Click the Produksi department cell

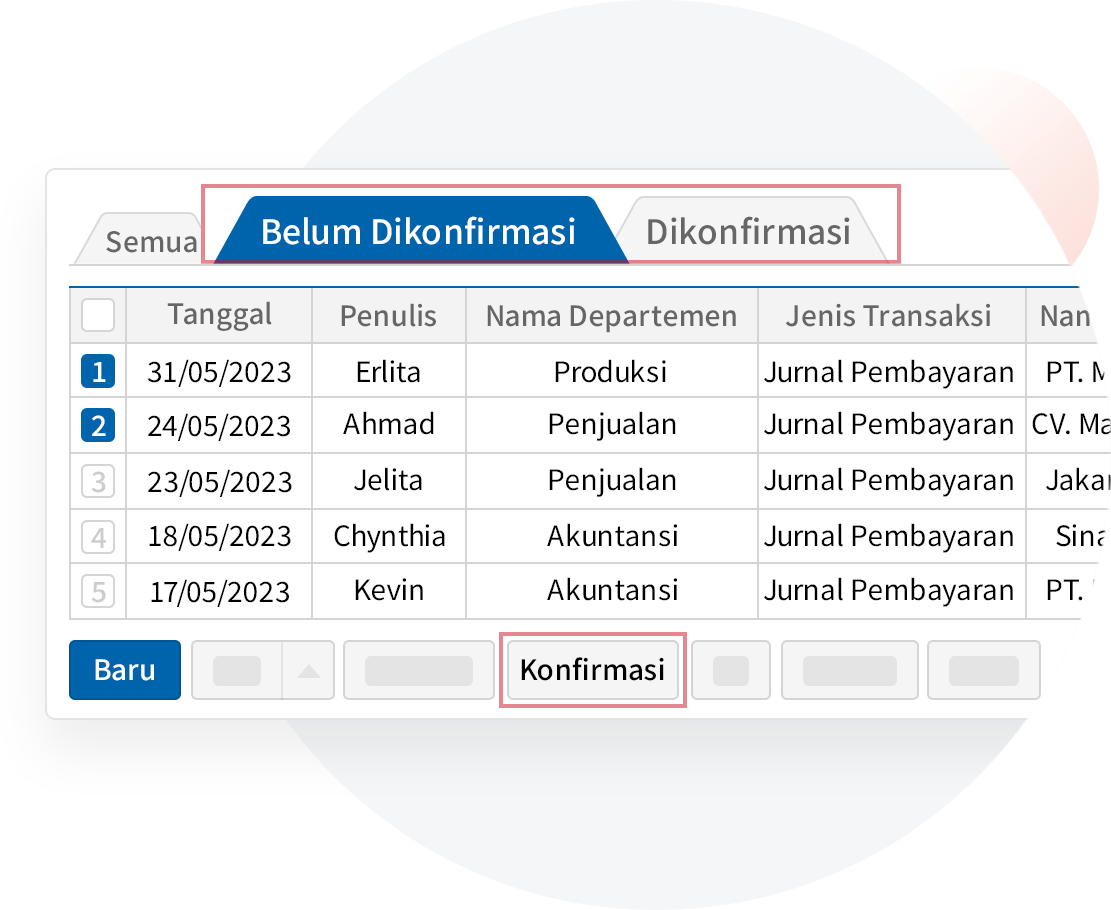(x=611, y=372)
